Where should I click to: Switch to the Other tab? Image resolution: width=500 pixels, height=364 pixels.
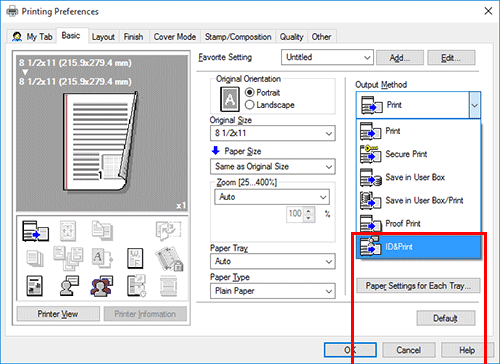coord(321,37)
